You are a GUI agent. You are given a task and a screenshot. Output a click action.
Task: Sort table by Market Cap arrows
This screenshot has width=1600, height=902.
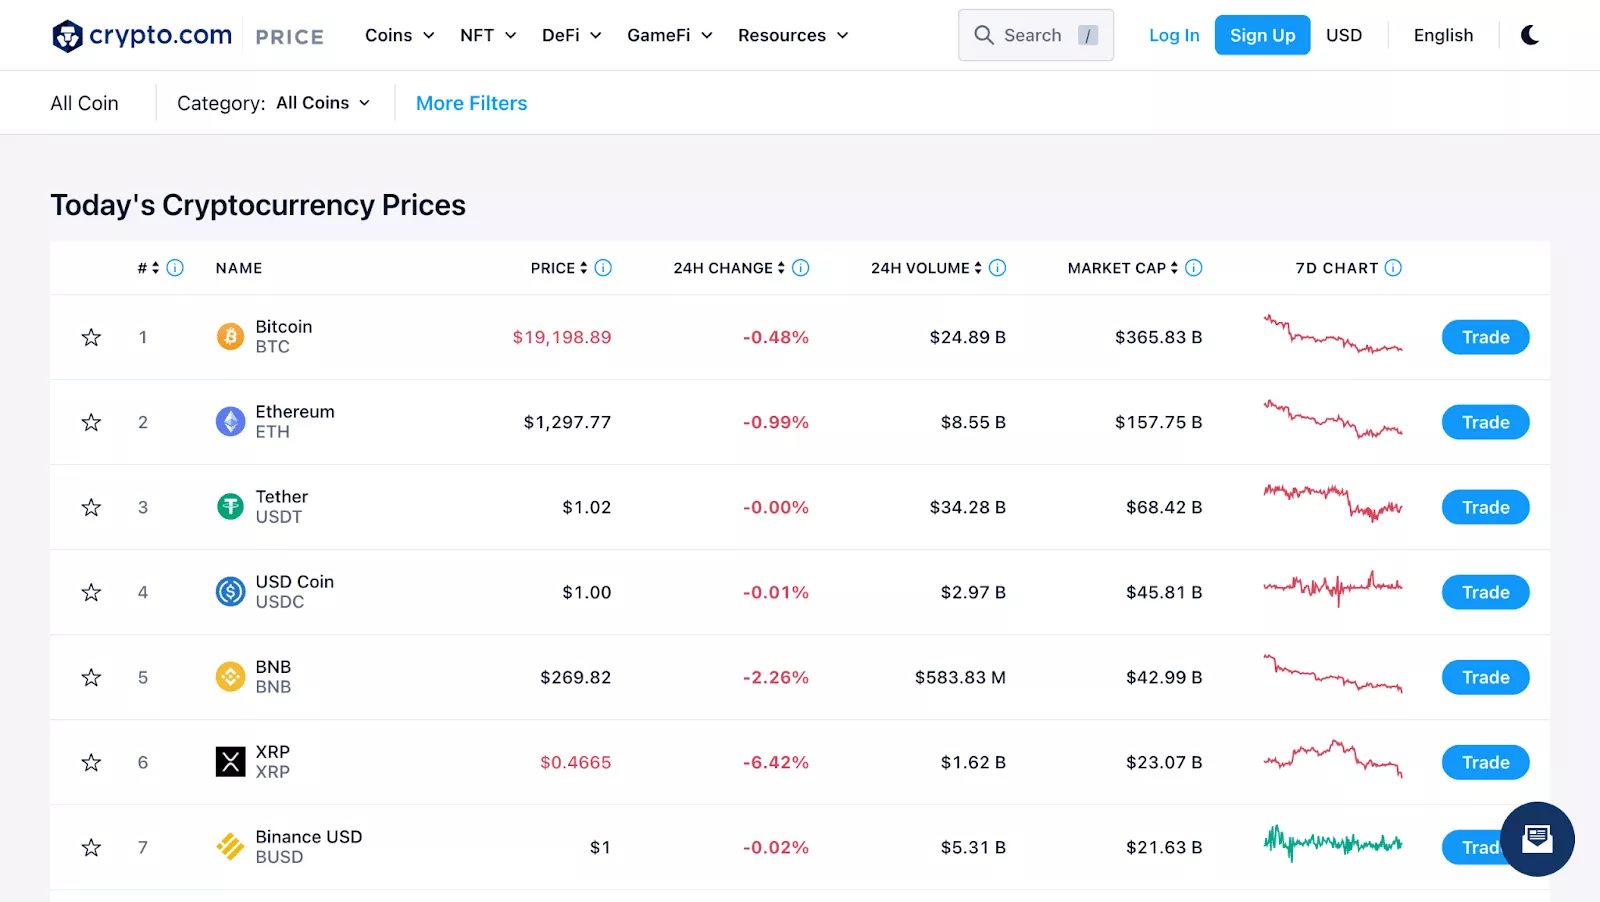[x=1174, y=268]
